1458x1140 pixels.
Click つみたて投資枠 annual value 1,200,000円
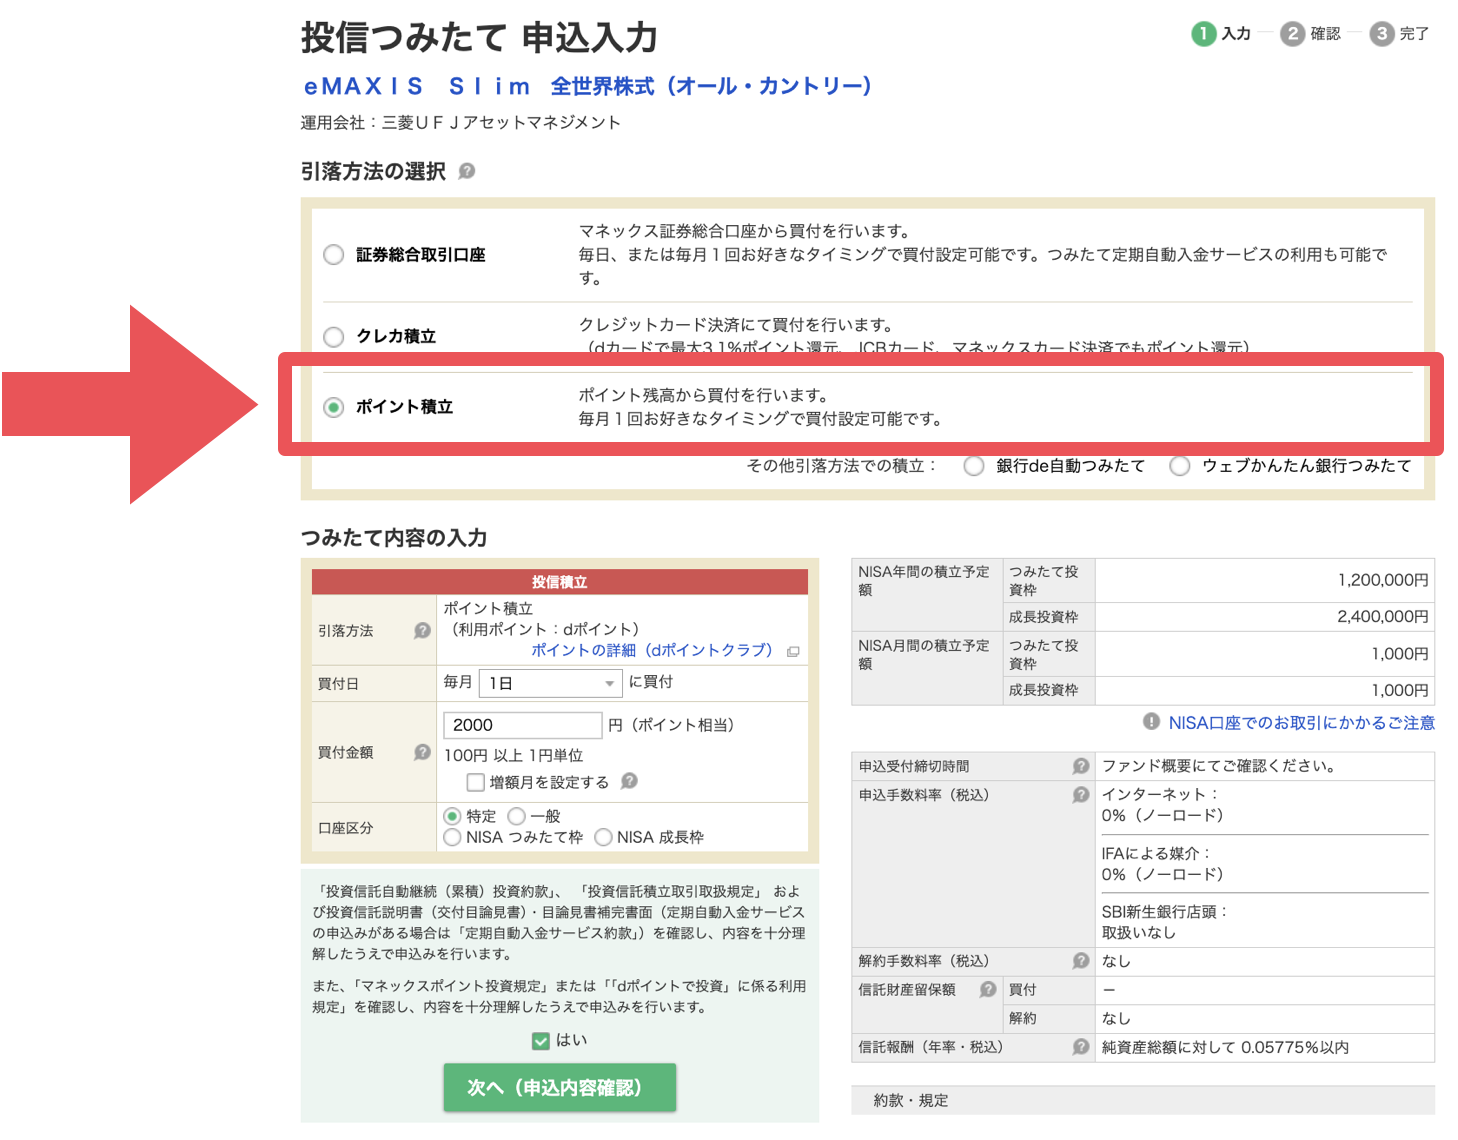(x=1383, y=580)
